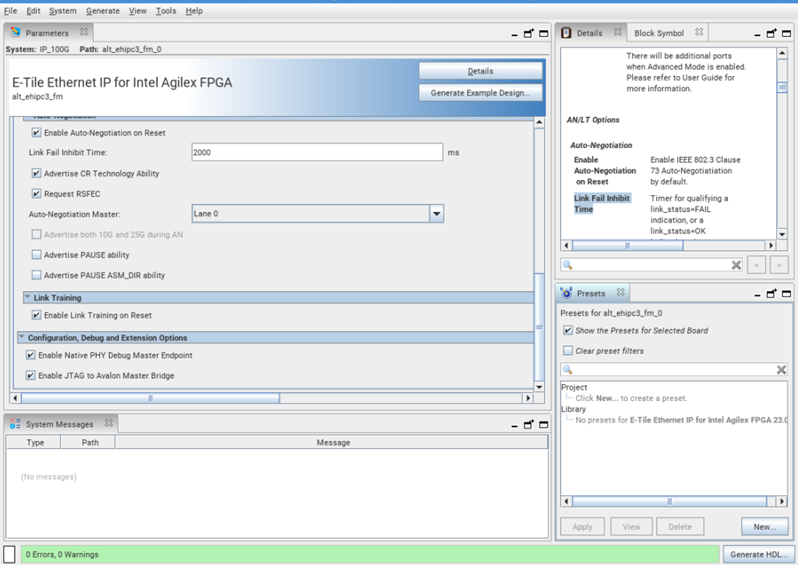Viewport: 799px width, 566px height.
Task: Click the Details tab book icon
Action: (566, 33)
